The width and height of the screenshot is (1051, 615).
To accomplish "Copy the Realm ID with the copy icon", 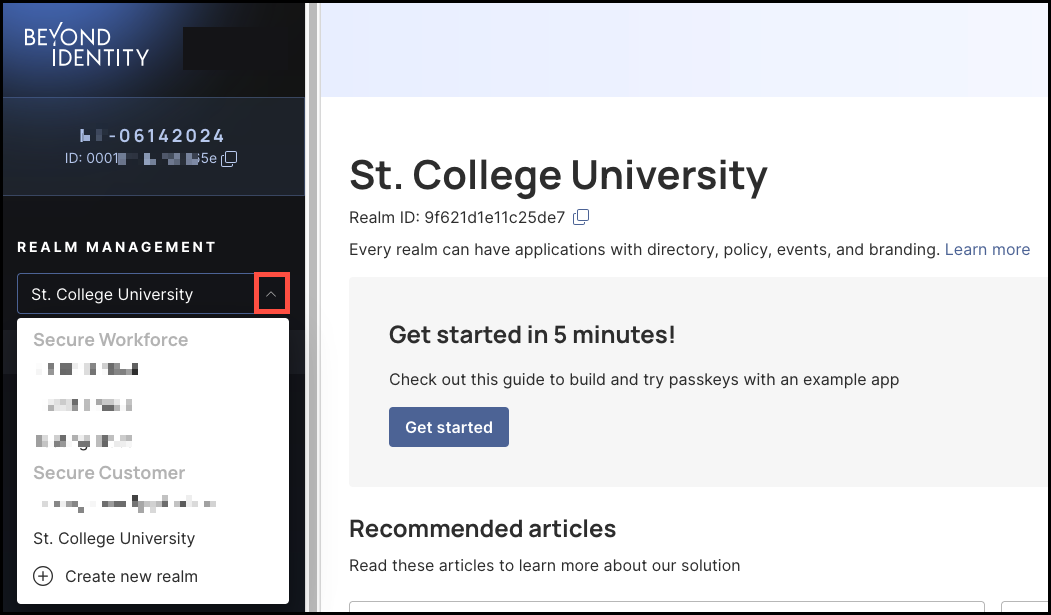I will 581,217.
